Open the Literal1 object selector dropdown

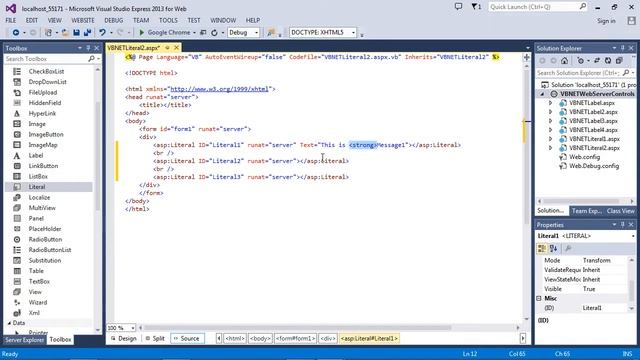tap(633, 236)
